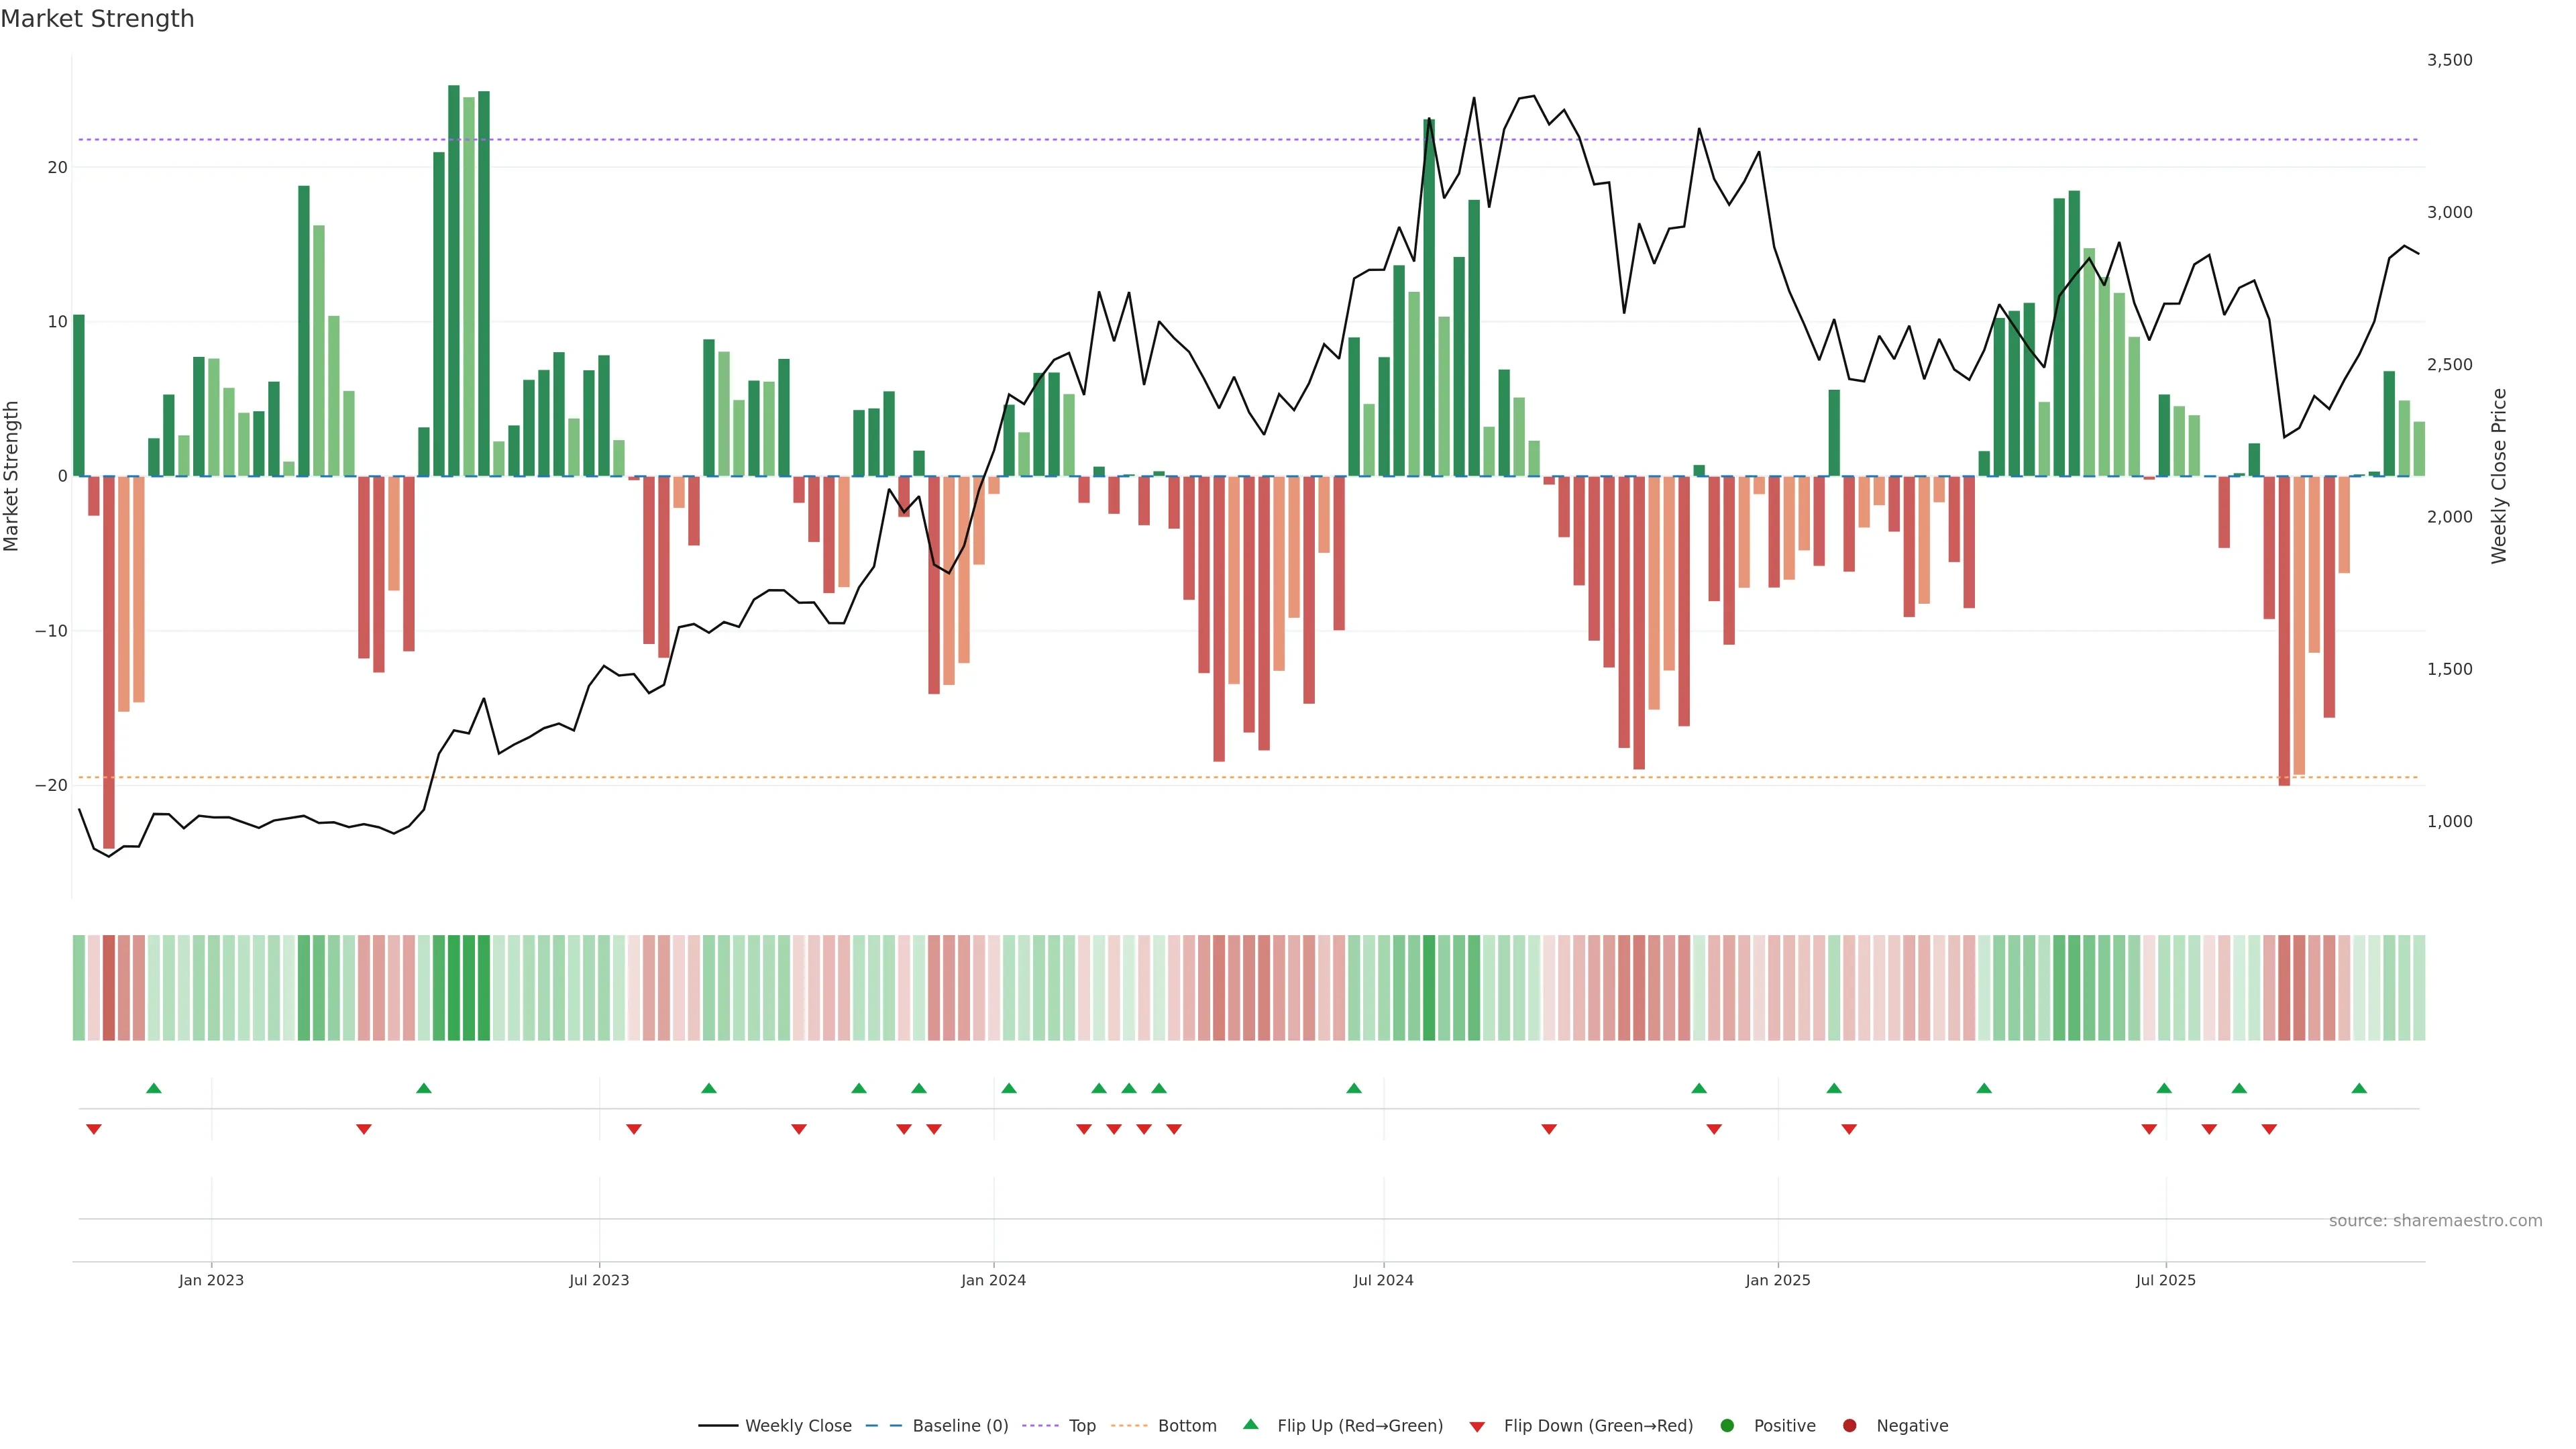Click Flip Up green triangle legend icon

(x=1250, y=1425)
